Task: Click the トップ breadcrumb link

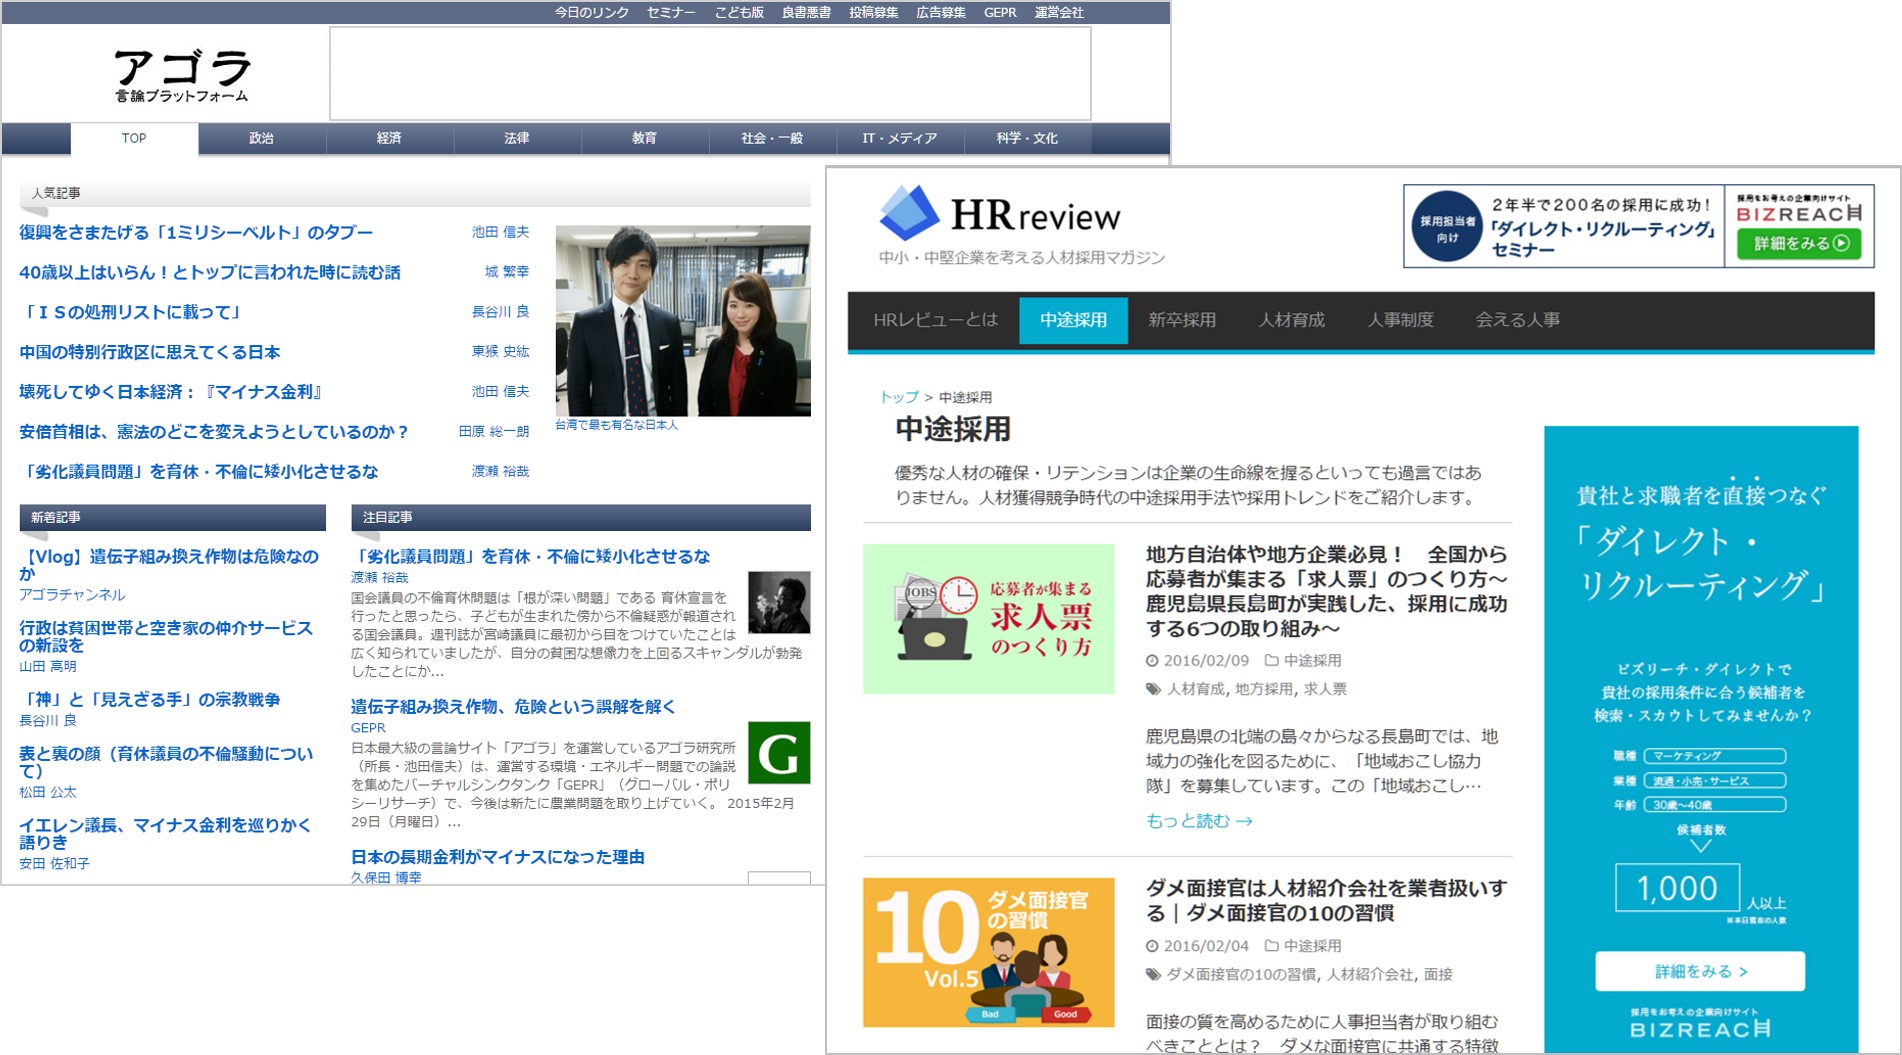Action: tap(898, 397)
